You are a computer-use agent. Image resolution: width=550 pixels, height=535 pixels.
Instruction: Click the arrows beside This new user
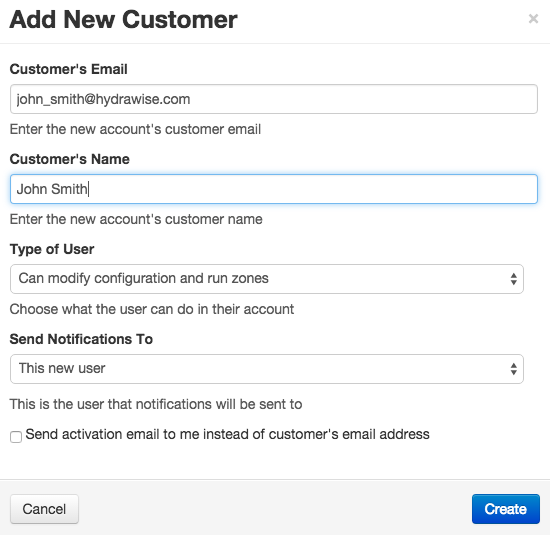coord(514,369)
